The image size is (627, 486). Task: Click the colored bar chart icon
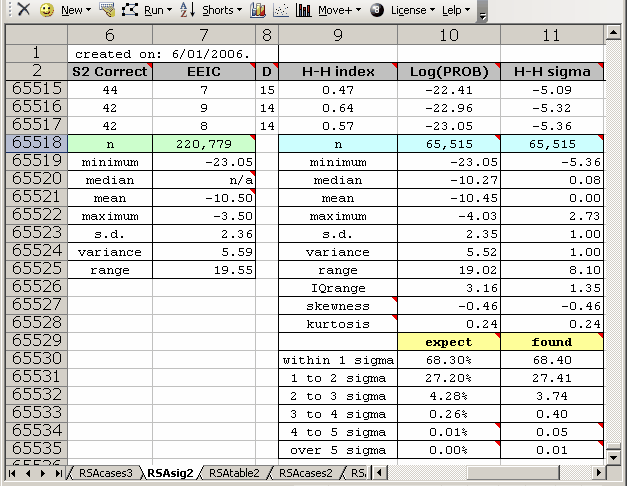tap(258, 10)
